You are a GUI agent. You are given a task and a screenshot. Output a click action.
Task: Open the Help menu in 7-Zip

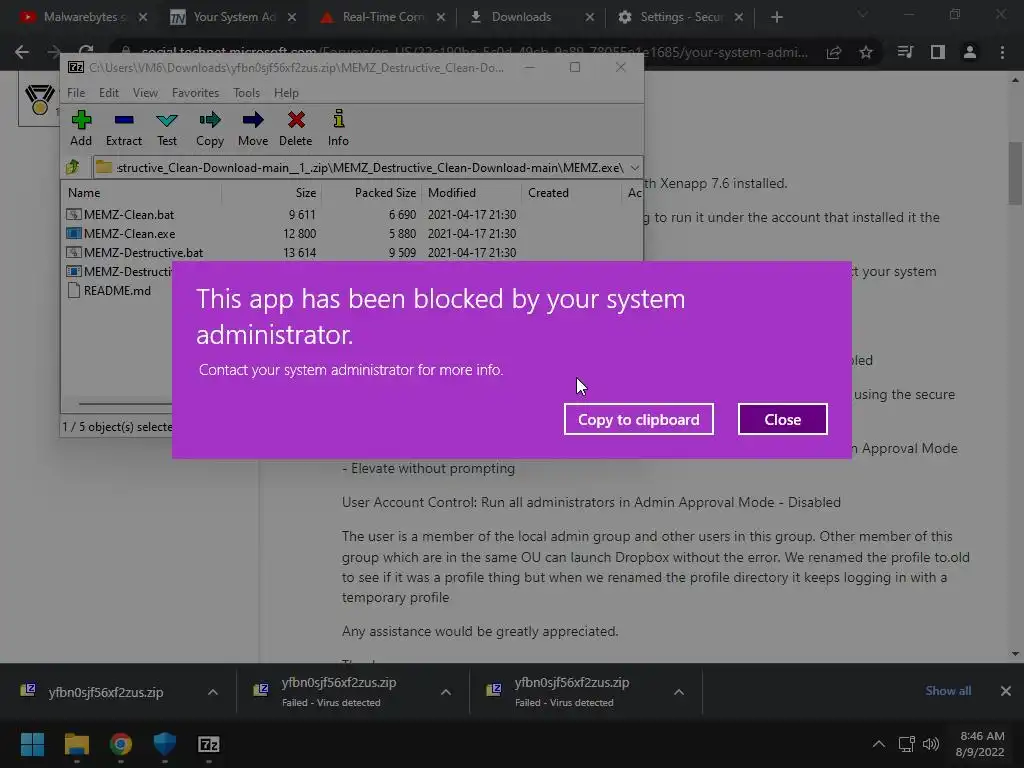pyautogui.click(x=286, y=93)
